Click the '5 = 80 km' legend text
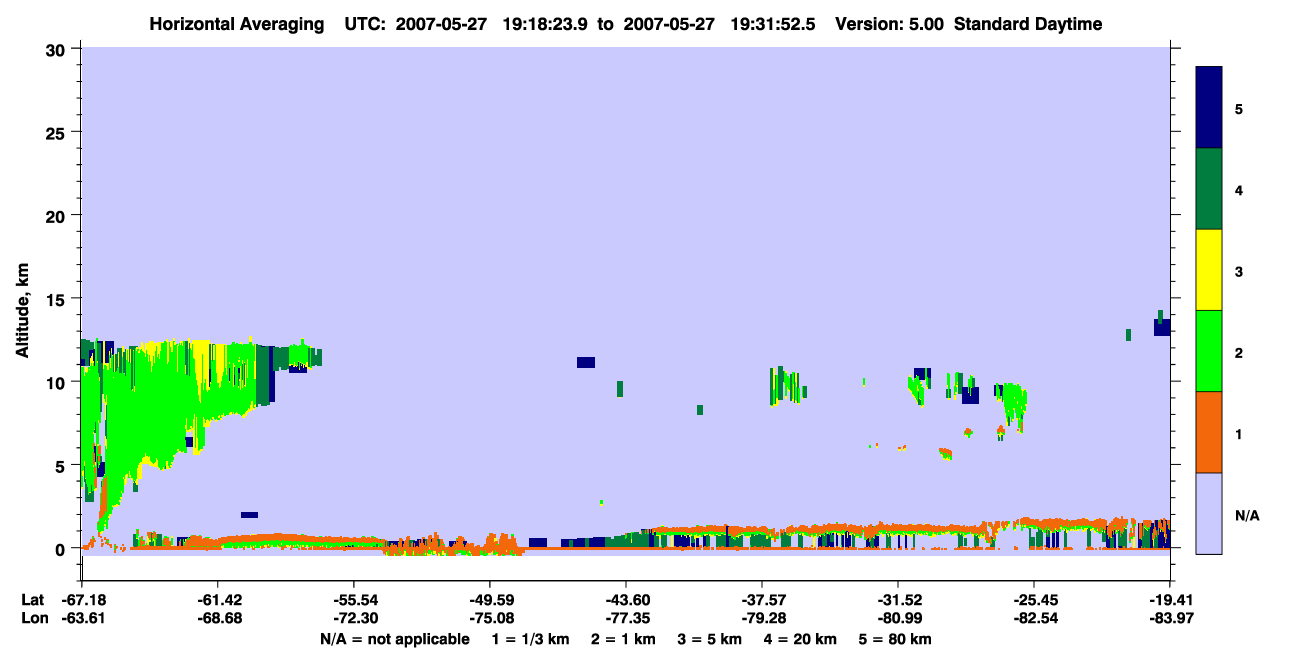Viewport: 1300px width, 667px height. pyautogui.click(x=896, y=639)
